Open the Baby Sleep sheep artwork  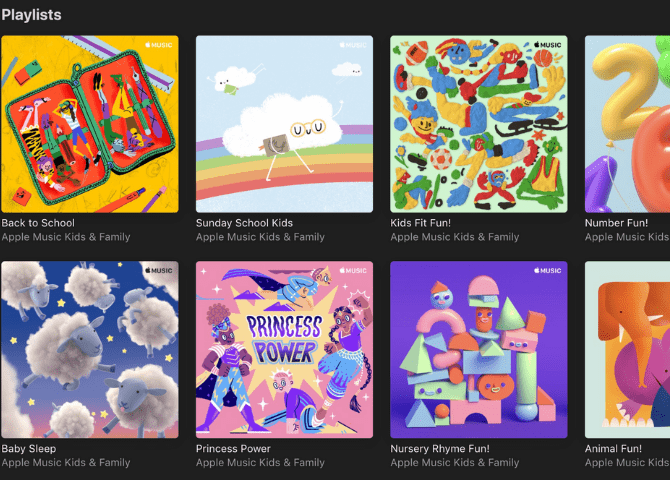(x=90, y=350)
